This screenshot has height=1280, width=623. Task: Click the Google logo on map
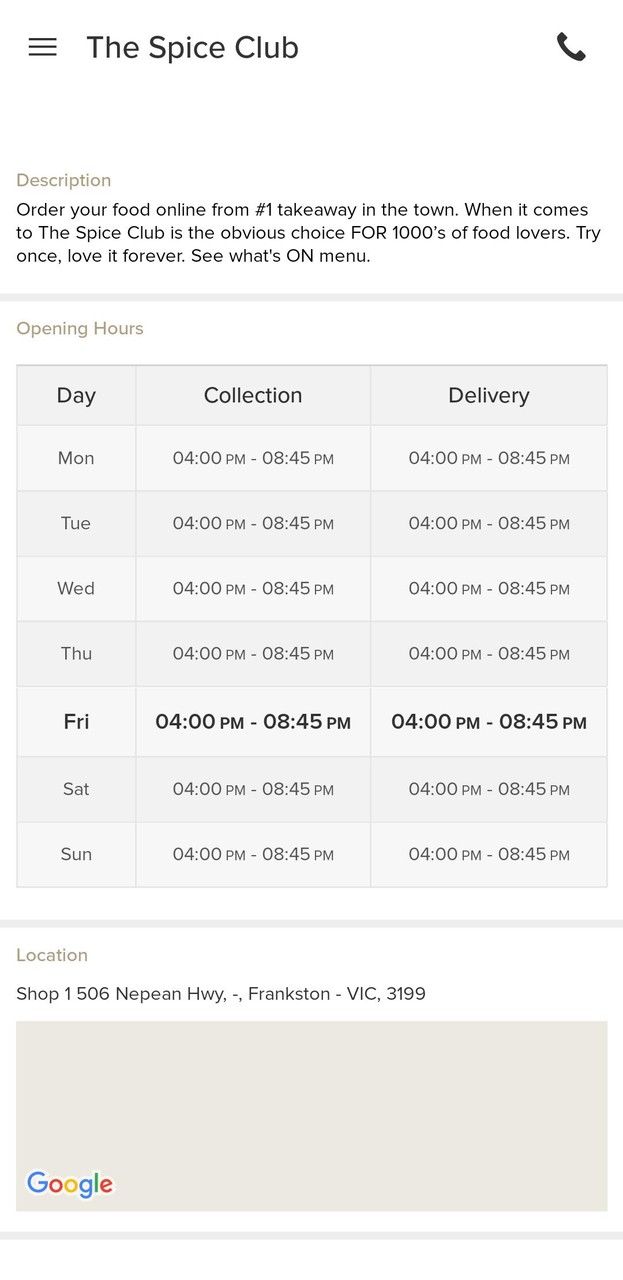click(x=70, y=1184)
